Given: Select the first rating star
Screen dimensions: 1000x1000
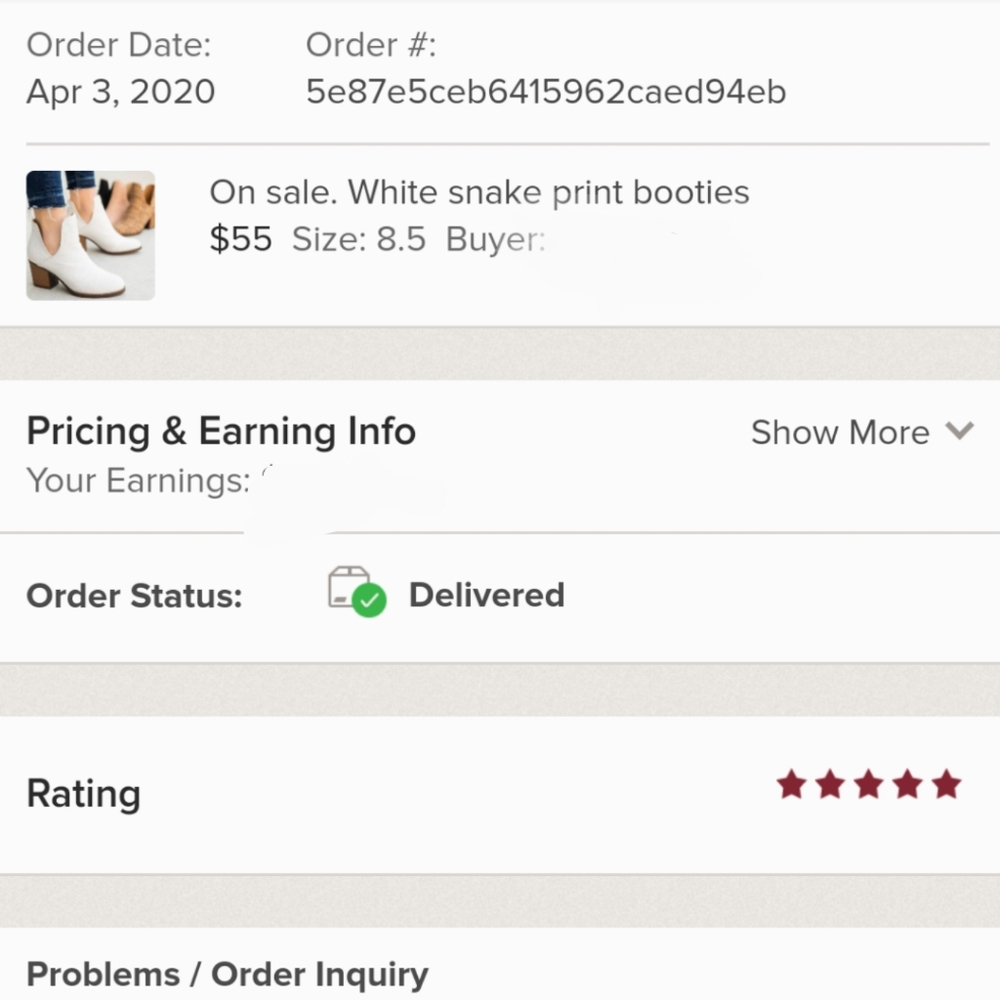Looking at the screenshot, I should pyautogui.click(x=791, y=784).
